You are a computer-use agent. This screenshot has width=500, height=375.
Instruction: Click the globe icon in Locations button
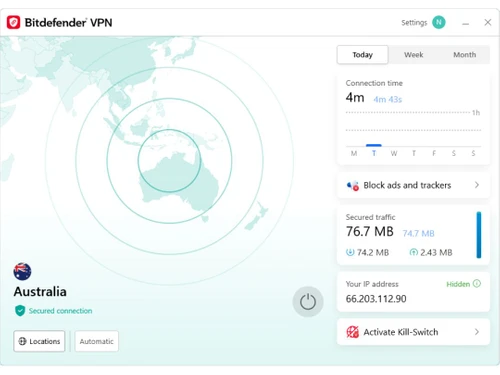point(22,341)
